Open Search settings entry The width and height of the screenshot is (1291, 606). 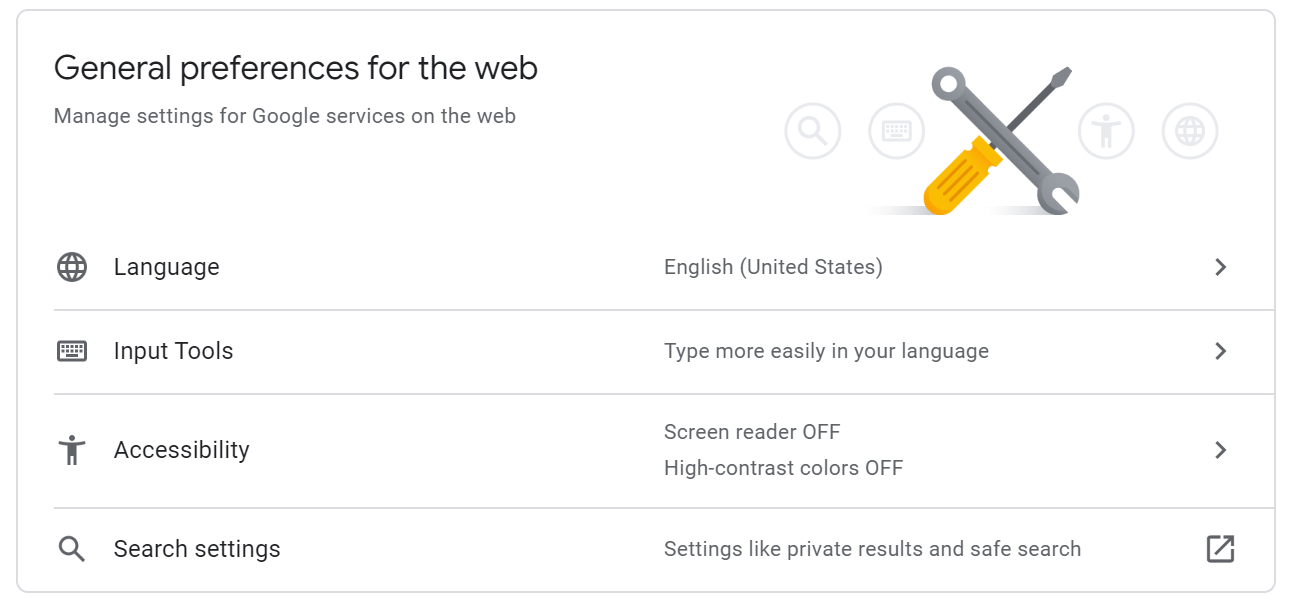[645, 549]
